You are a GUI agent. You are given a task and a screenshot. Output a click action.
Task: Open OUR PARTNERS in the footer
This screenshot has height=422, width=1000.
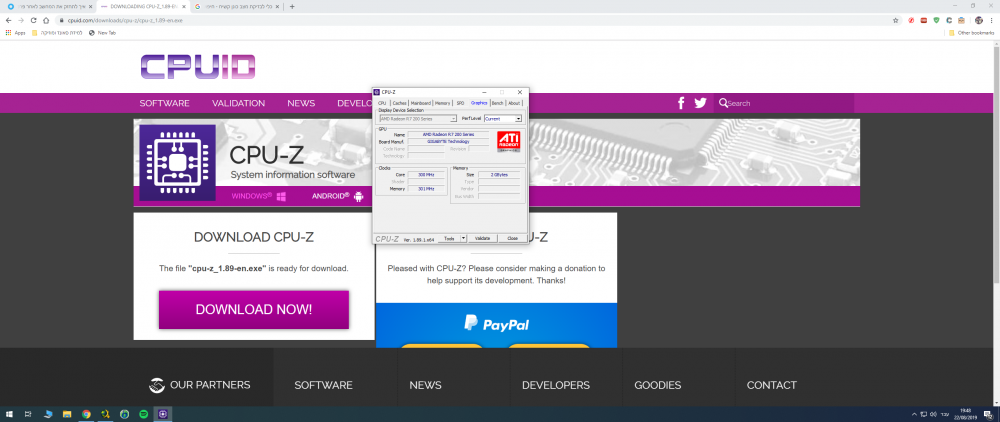[x=200, y=385]
